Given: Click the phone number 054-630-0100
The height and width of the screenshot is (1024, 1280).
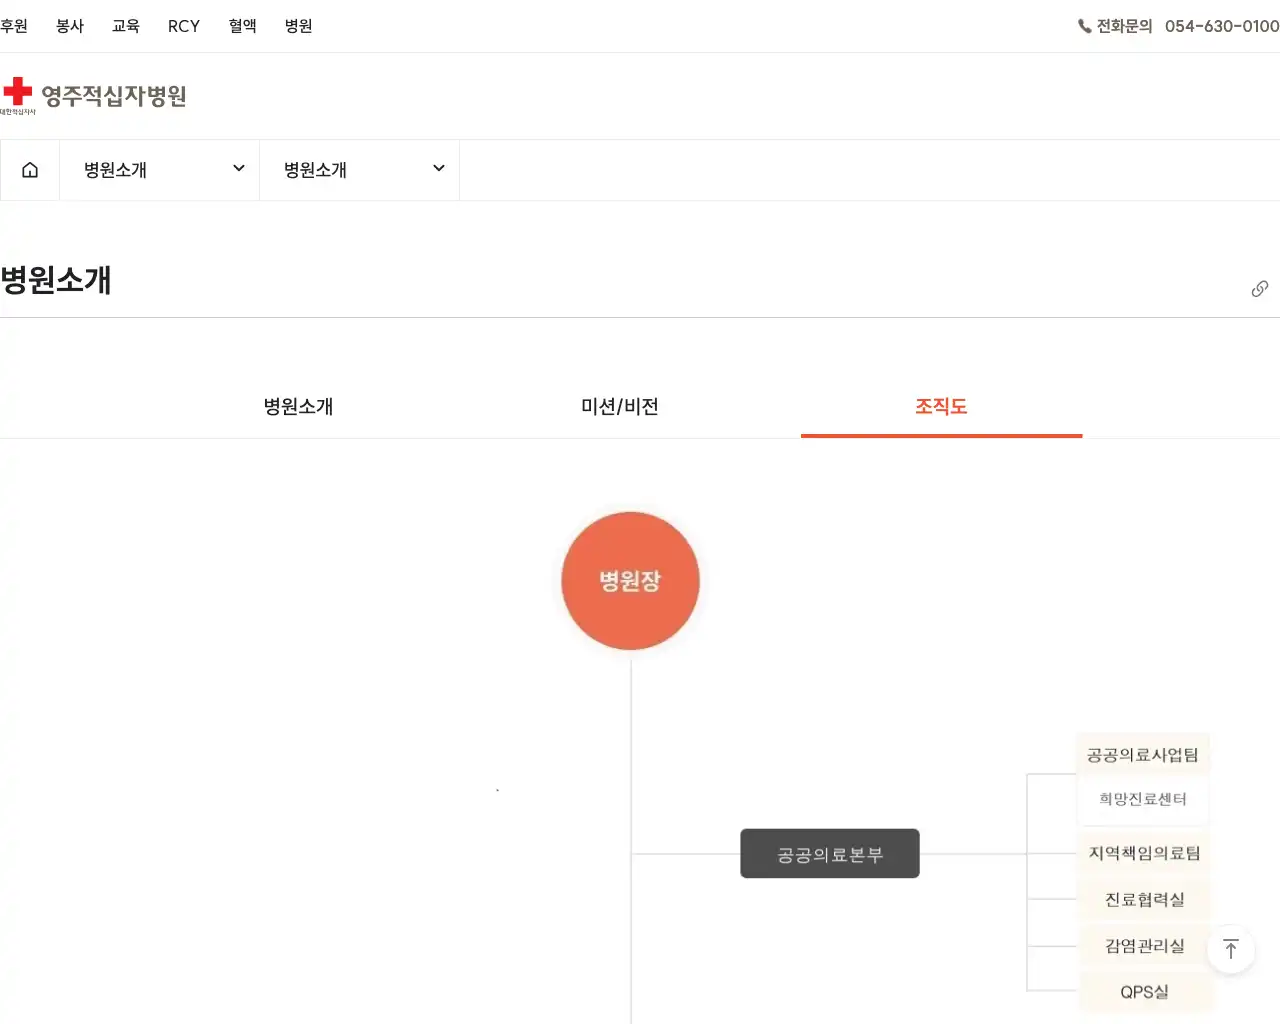Looking at the screenshot, I should [1220, 27].
